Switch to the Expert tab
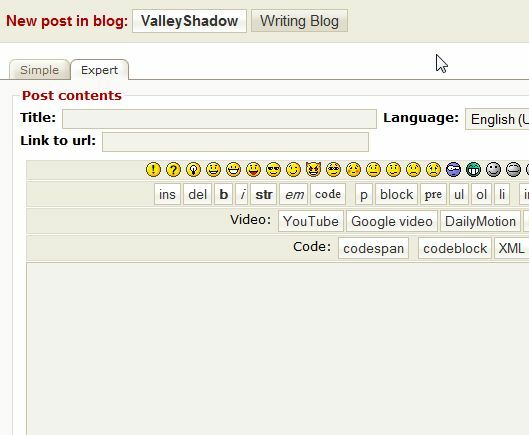The image size is (529, 435). 100,70
